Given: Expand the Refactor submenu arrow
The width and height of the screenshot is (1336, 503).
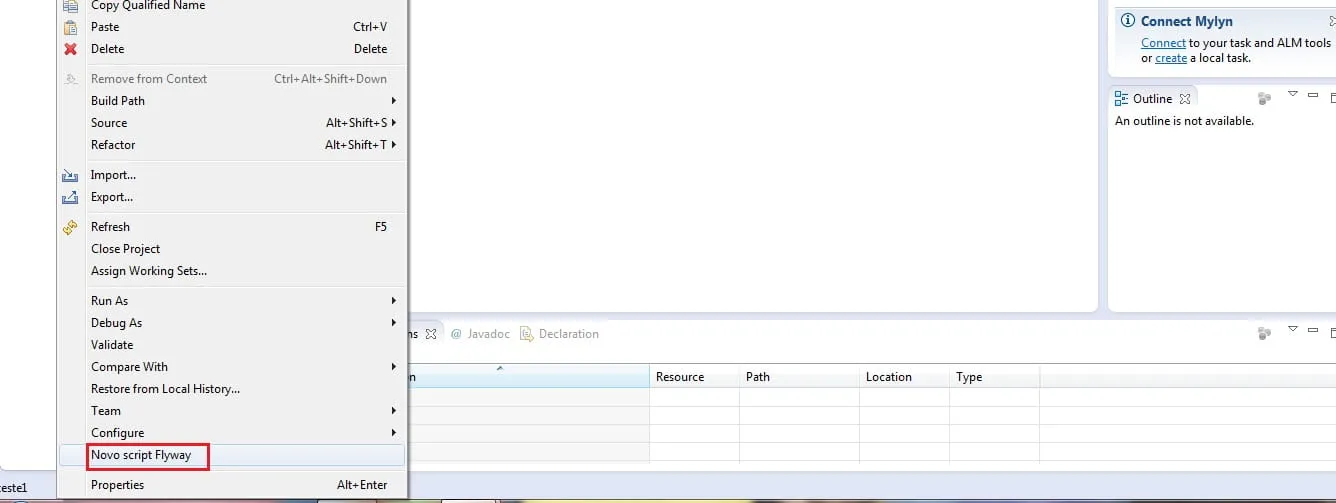Looking at the screenshot, I should pyautogui.click(x=394, y=145).
